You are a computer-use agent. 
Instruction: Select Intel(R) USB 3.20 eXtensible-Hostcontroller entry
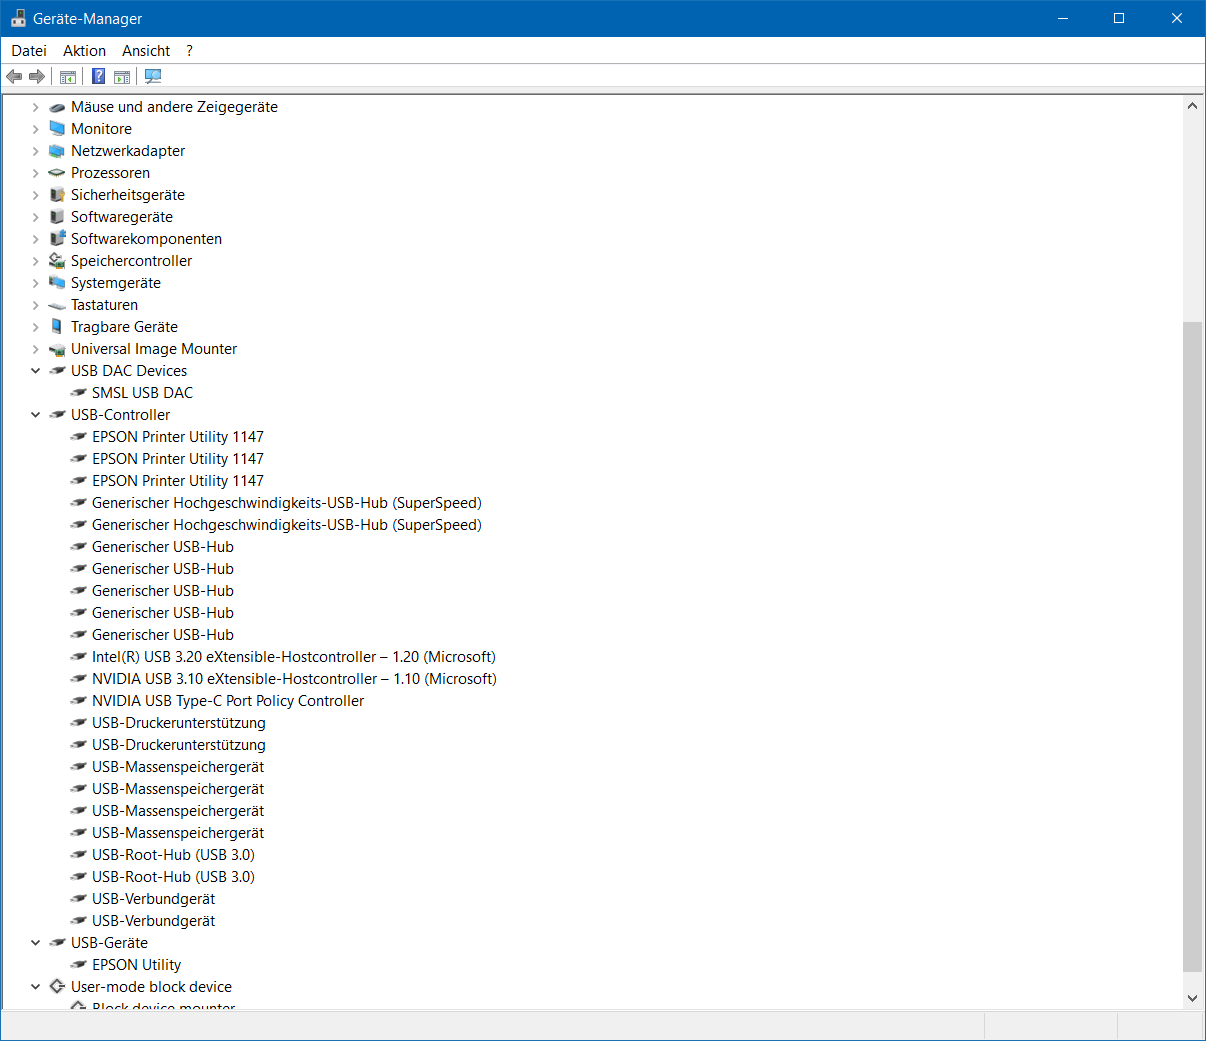point(294,657)
